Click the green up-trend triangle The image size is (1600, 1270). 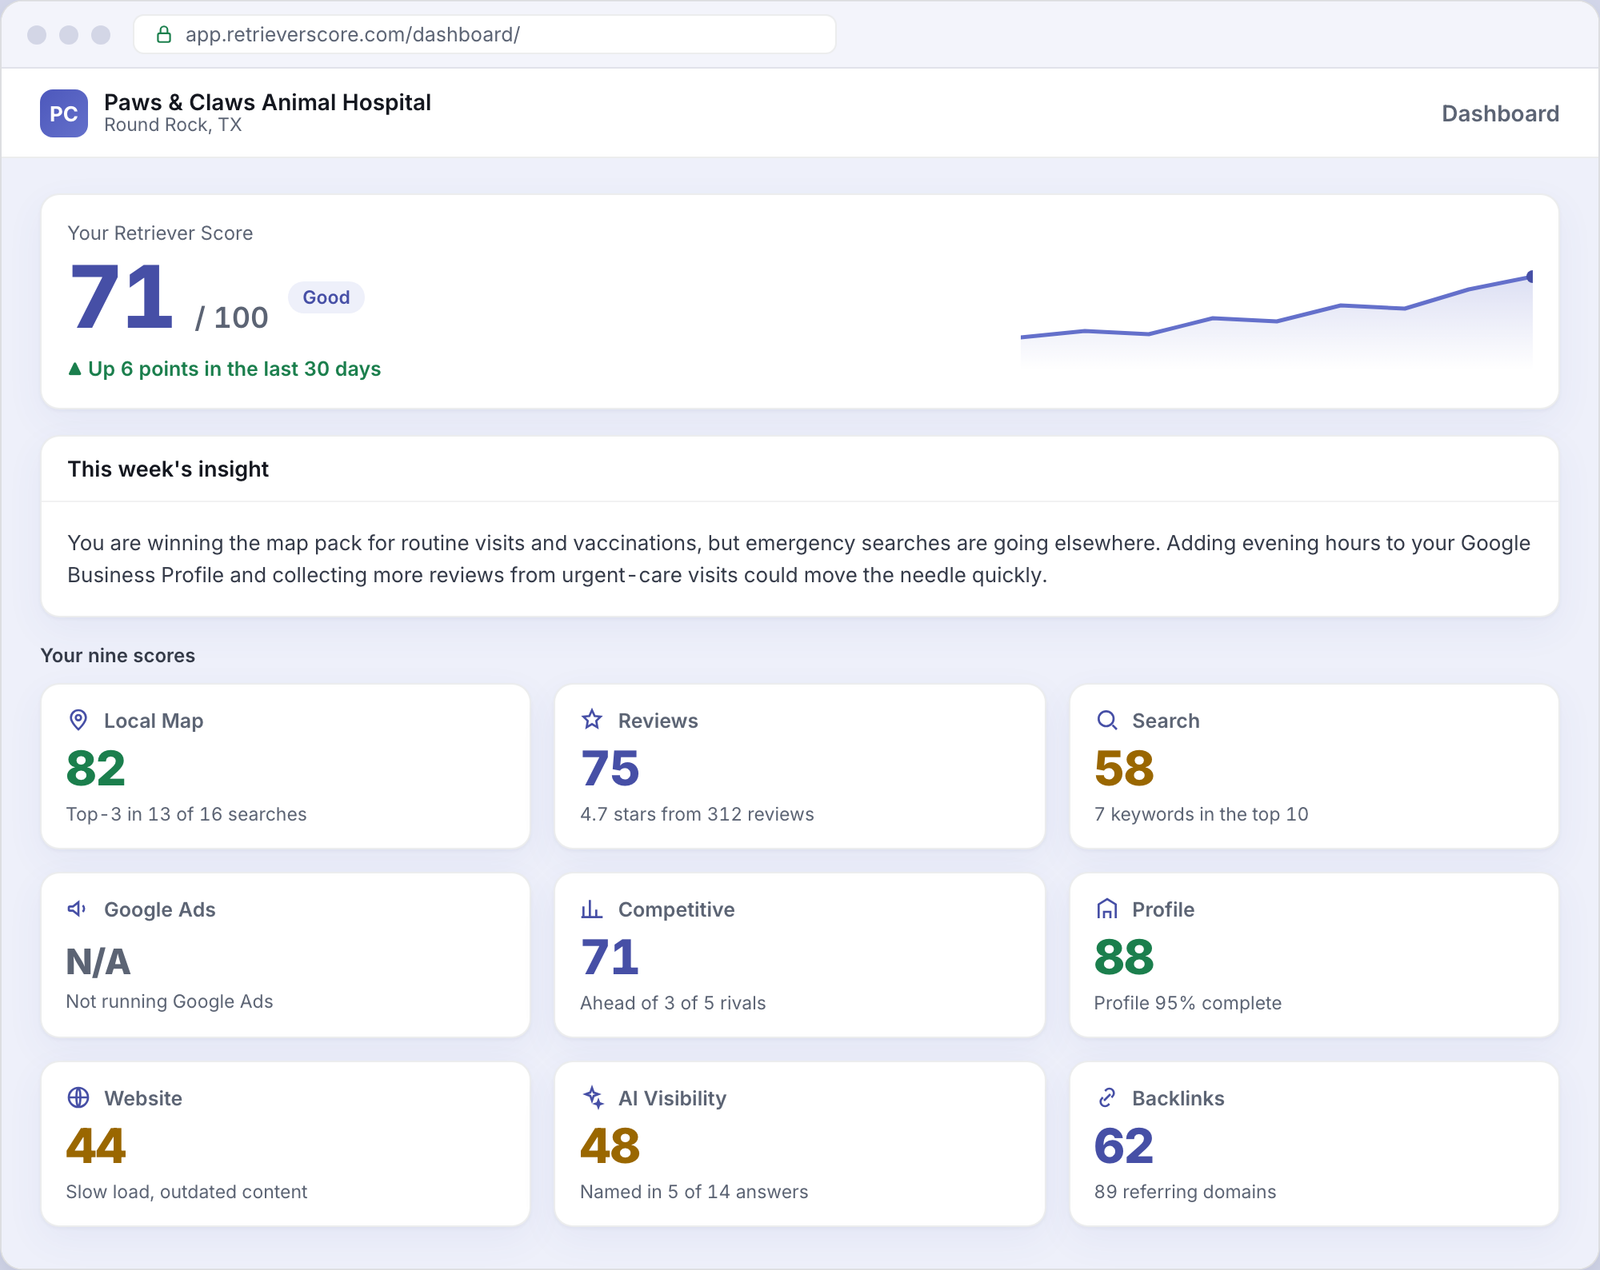[x=74, y=369]
